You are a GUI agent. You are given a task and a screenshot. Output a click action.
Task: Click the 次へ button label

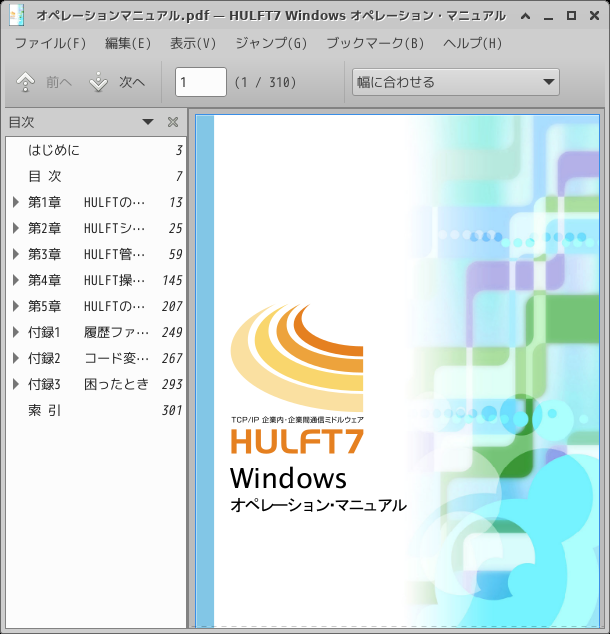132,82
